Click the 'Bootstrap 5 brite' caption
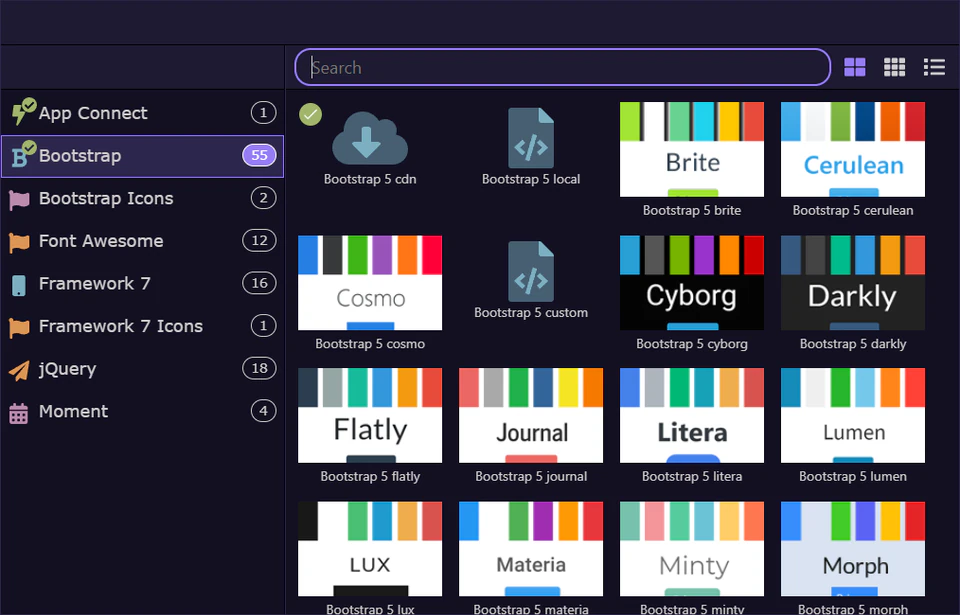This screenshot has width=960, height=615. (692, 211)
